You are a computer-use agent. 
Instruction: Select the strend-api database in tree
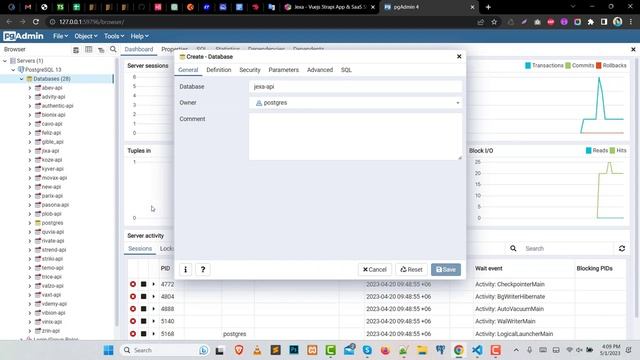(54, 250)
